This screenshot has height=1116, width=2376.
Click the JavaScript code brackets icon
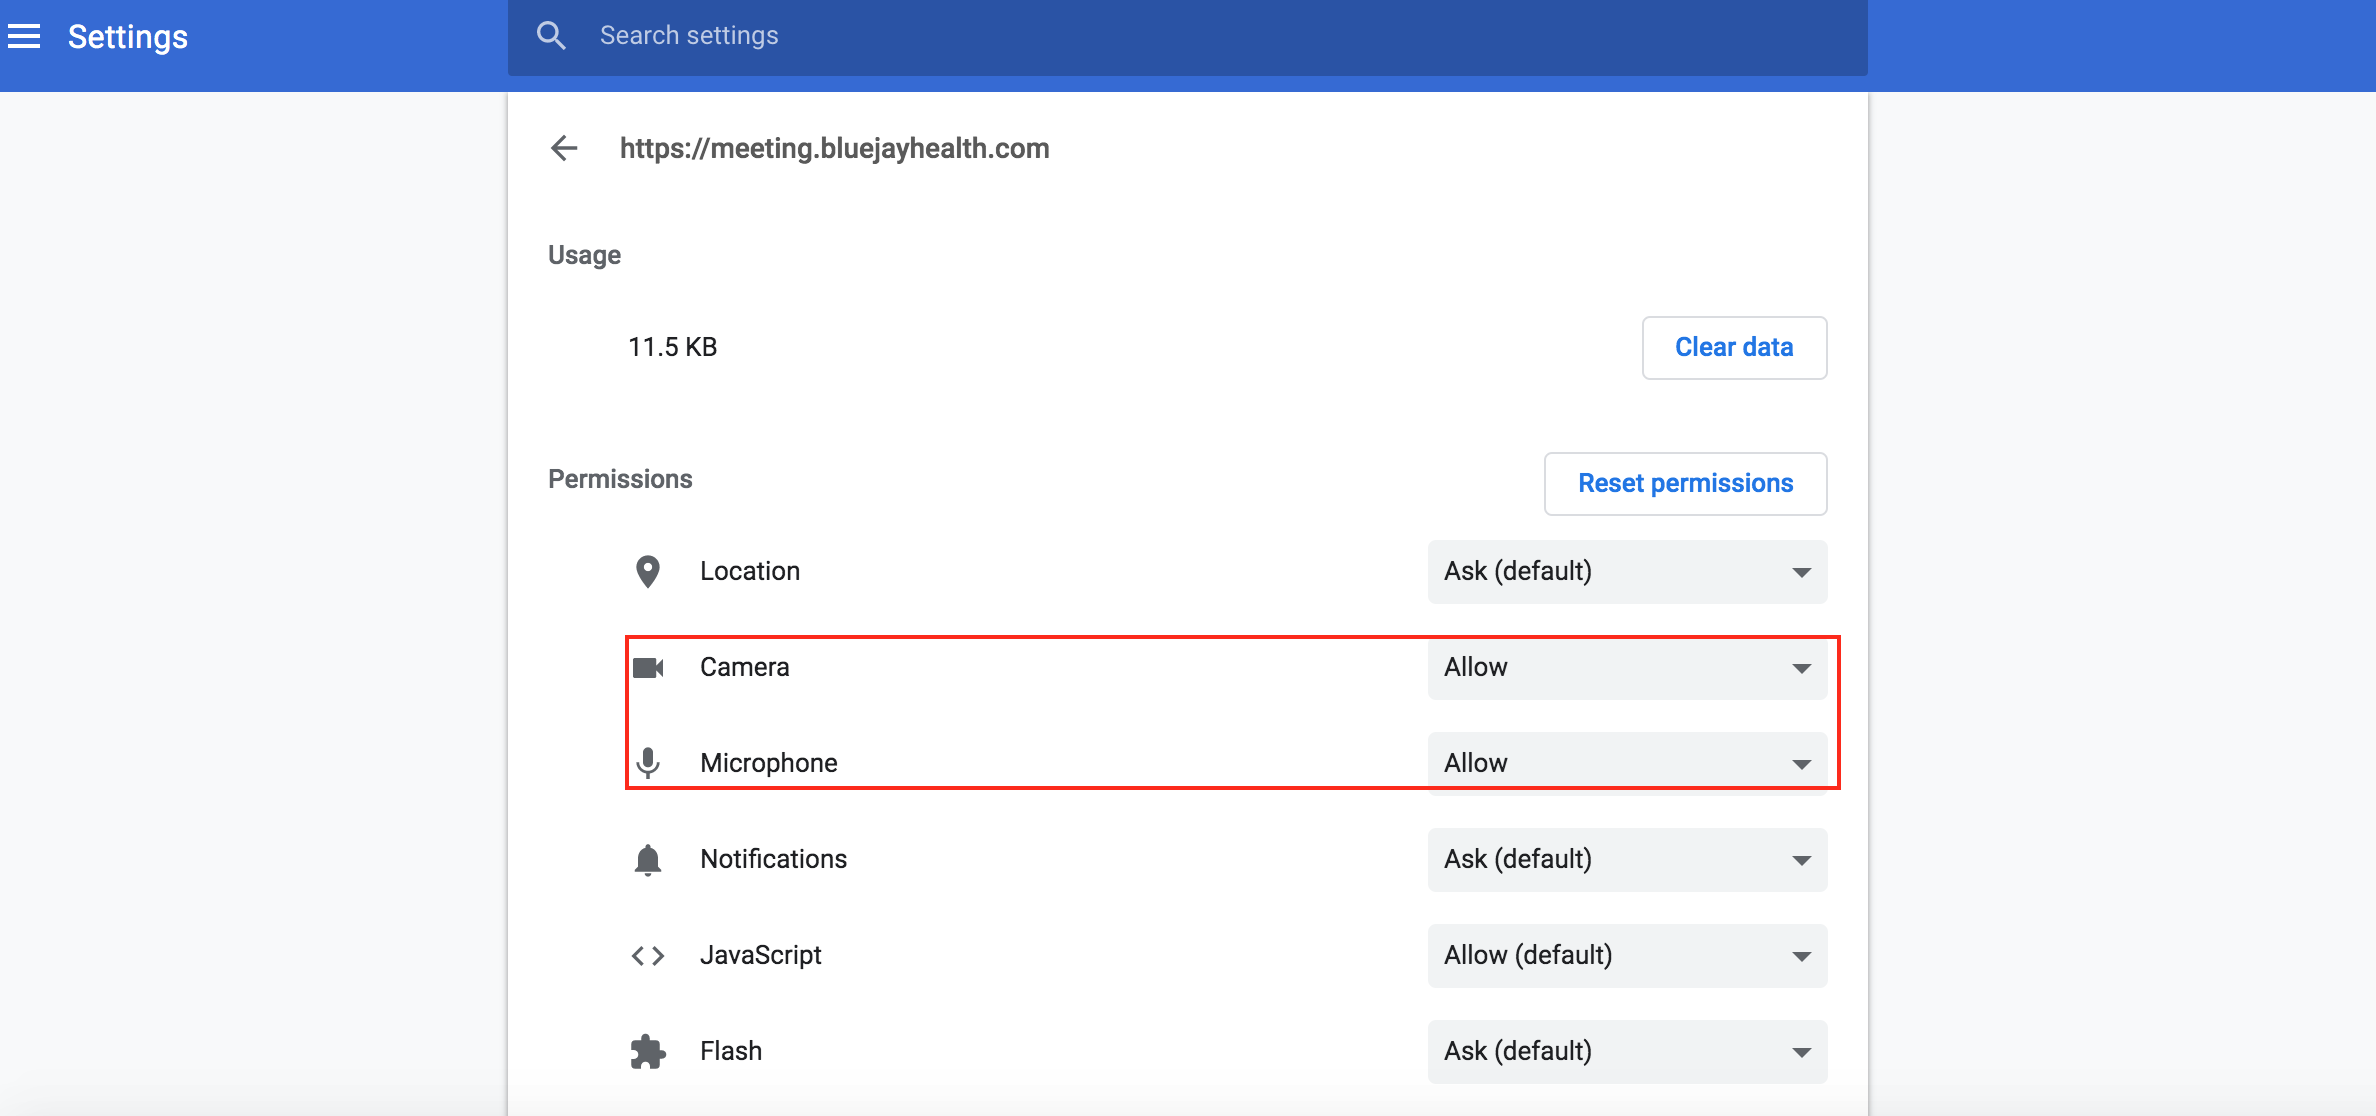point(648,956)
